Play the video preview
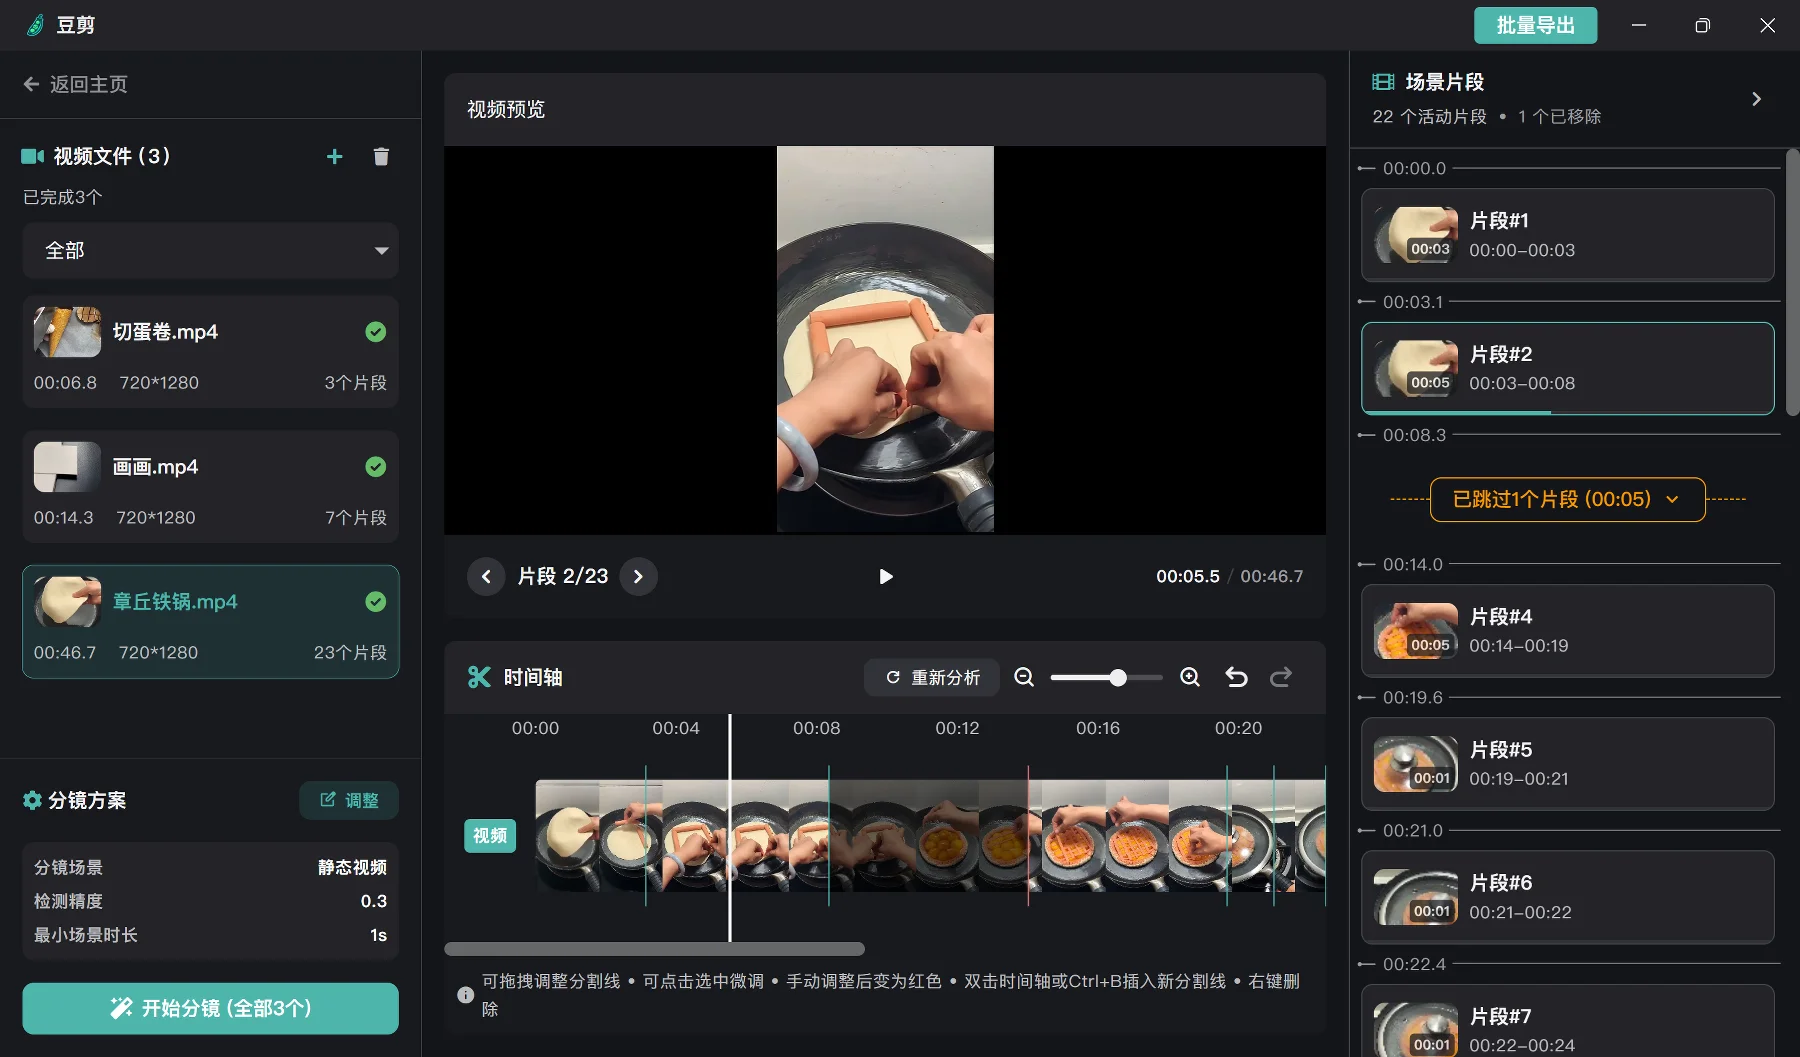The height and width of the screenshot is (1057, 1800). (x=884, y=576)
